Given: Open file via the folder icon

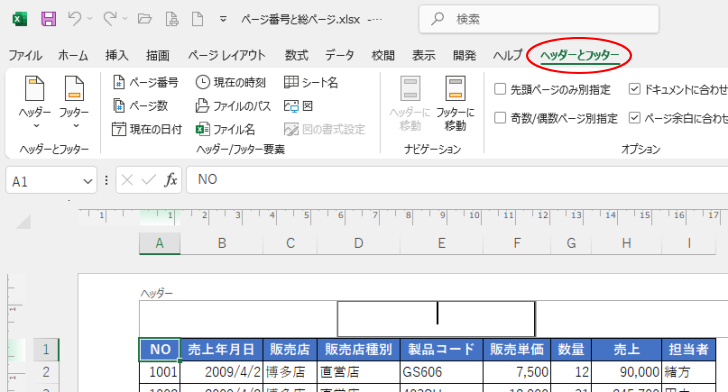Looking at the screenshot, I should 145,19.
